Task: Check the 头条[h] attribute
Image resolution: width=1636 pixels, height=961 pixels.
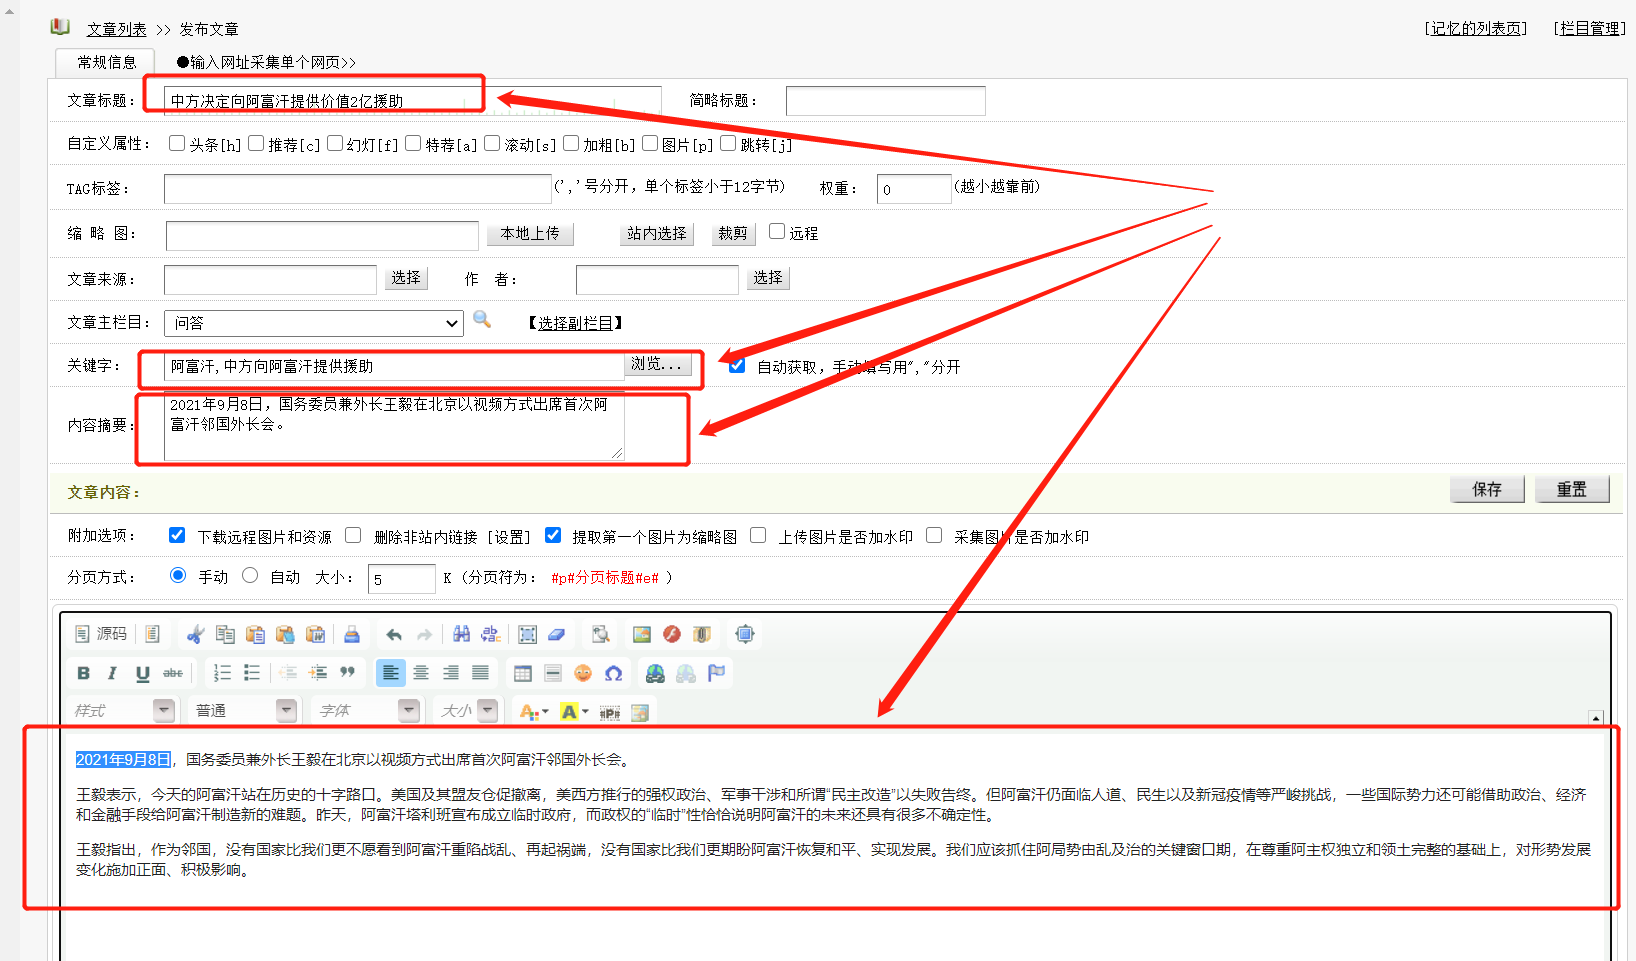Action: 177,143
